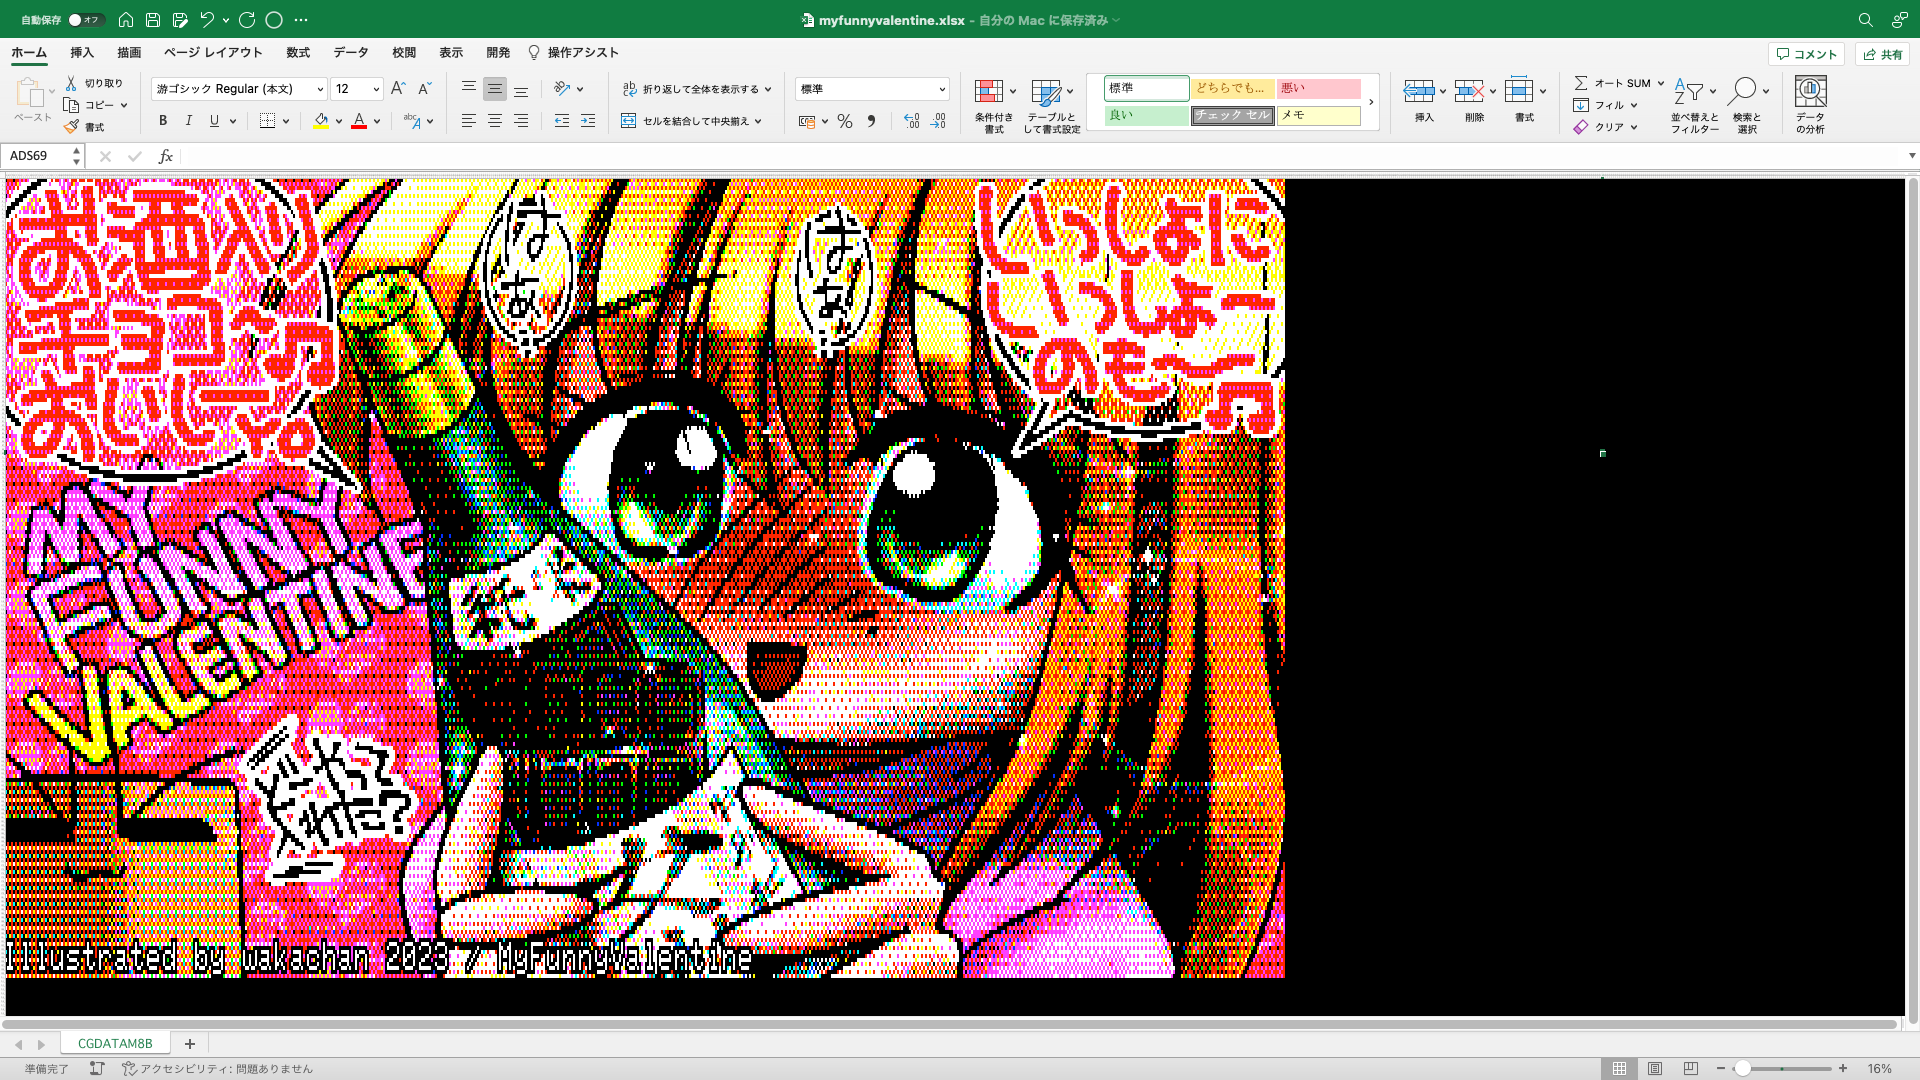Screen dimensions: 1920x1080
Task: Click the percent style icon
Action: [845, 121]
